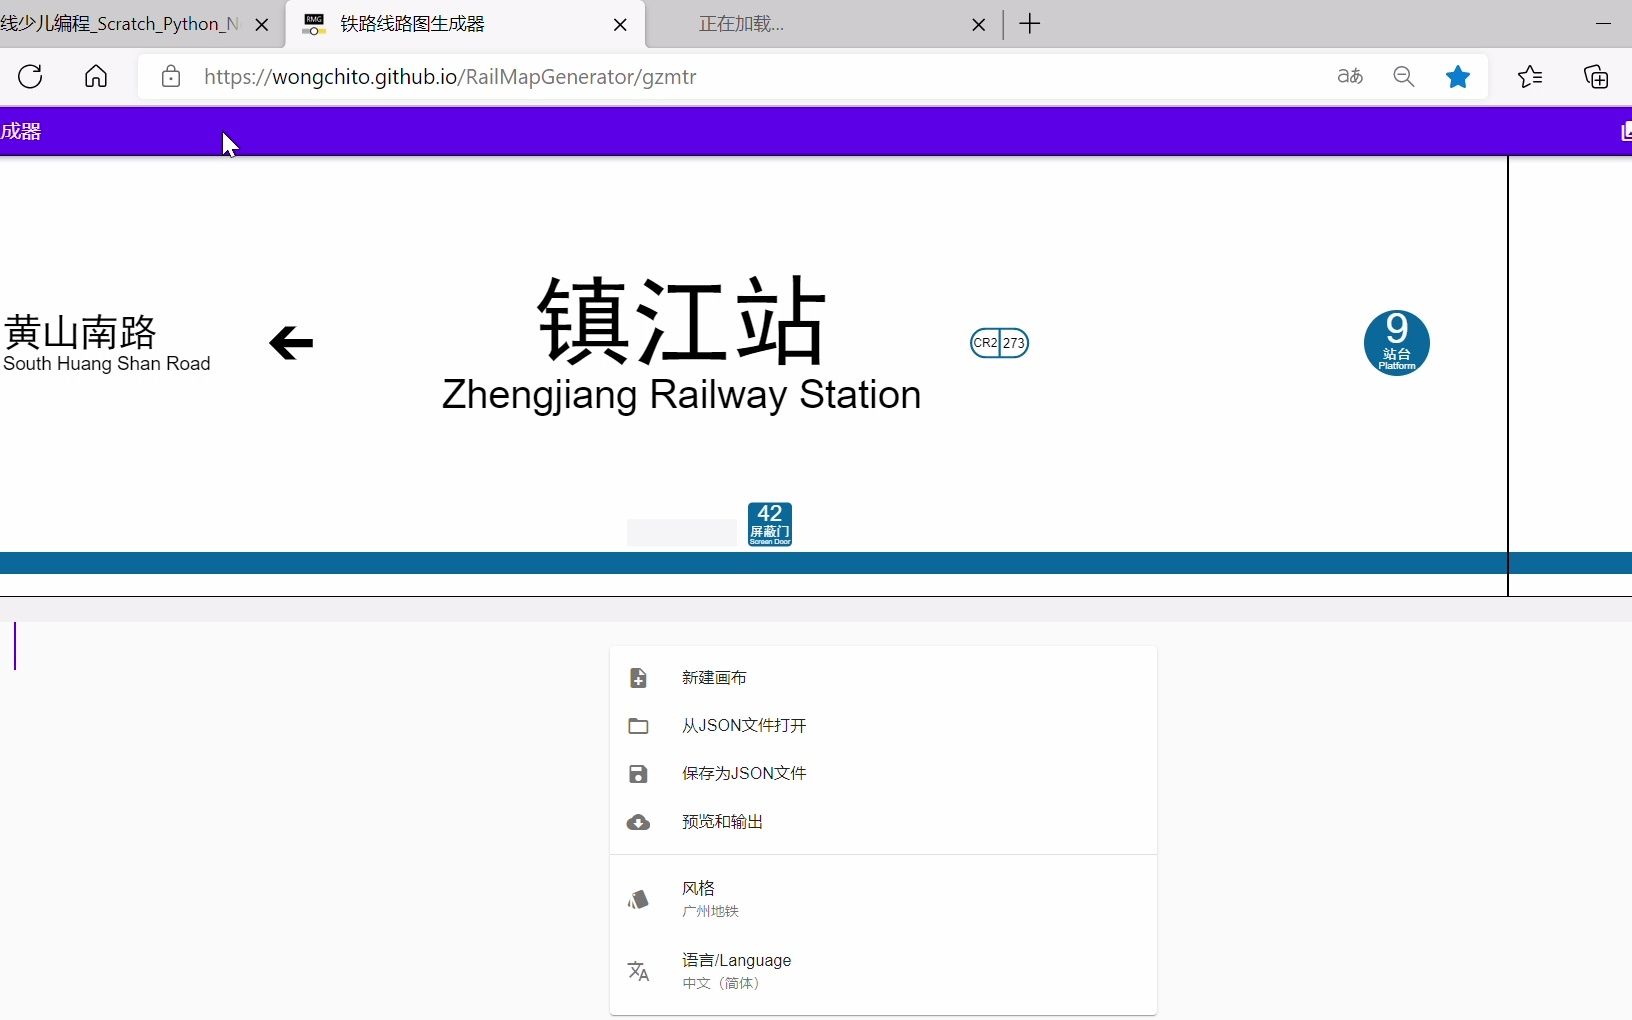The width and height of the screenshot is (1632, 1020).
Task: Click the icon at right of purple app bar
Action: click(1626, 131)
